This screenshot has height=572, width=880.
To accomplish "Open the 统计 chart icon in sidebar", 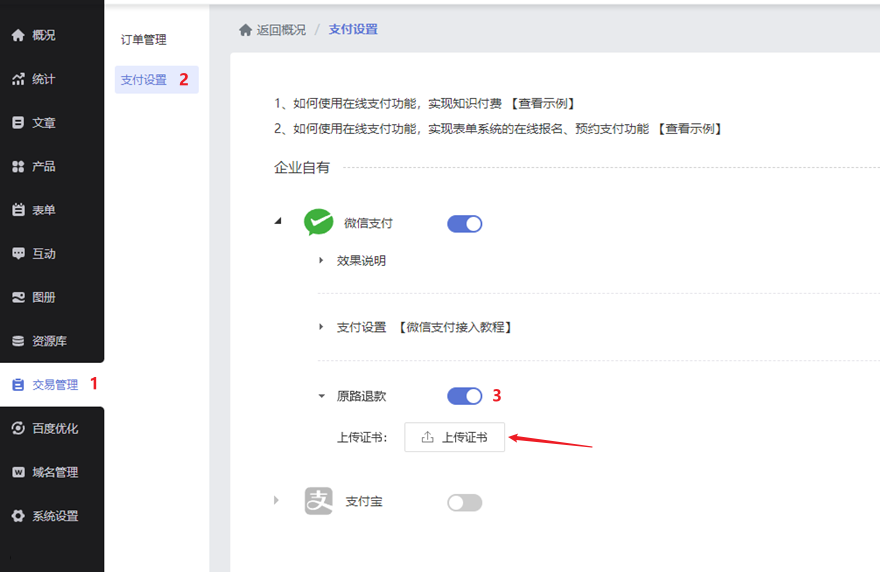I will (x=18, y=79).
